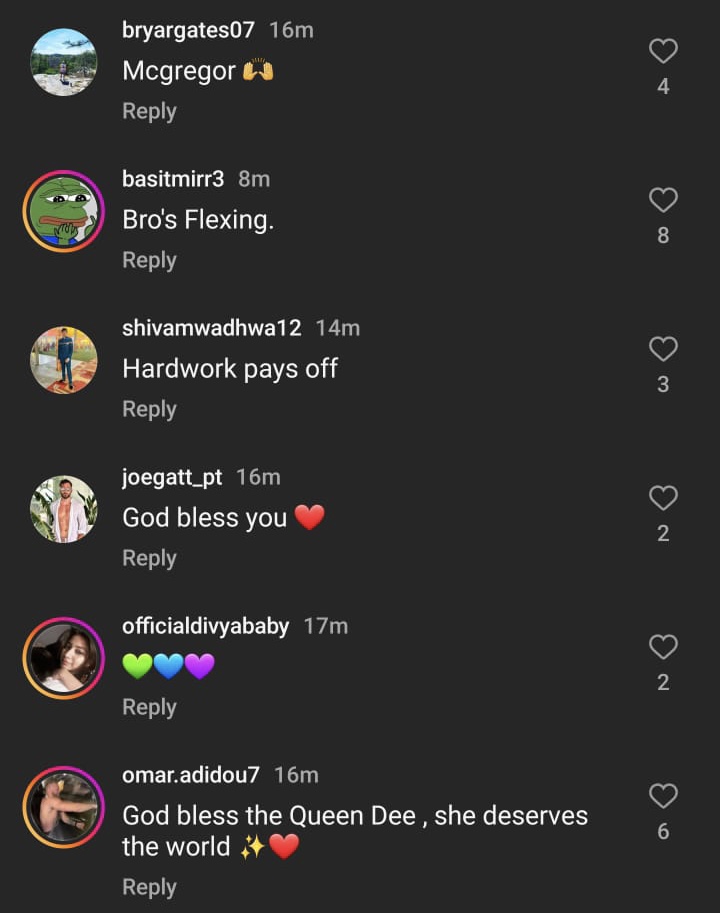The width and height of the screenshot is (720, 913).
Task: View basitmirr3's story from frog avatar
Action: tap(64, 211)
